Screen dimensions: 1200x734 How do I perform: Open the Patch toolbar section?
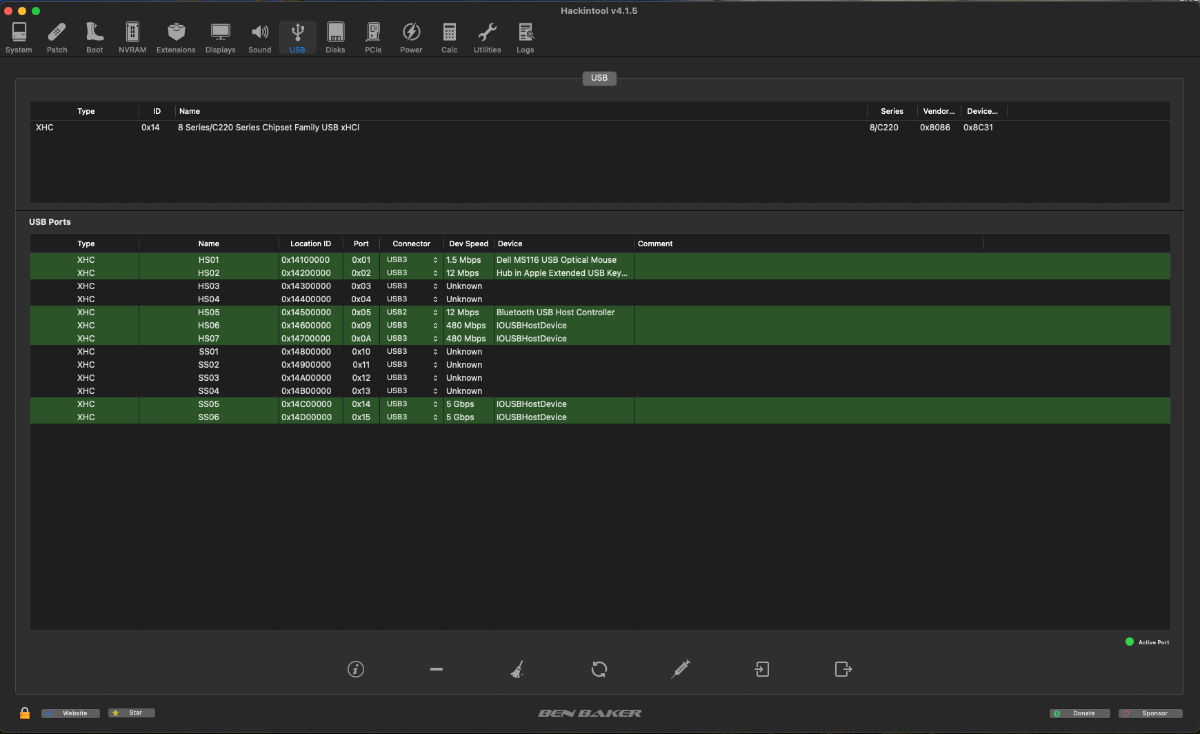pyautogui.click(x=57, y=38)
